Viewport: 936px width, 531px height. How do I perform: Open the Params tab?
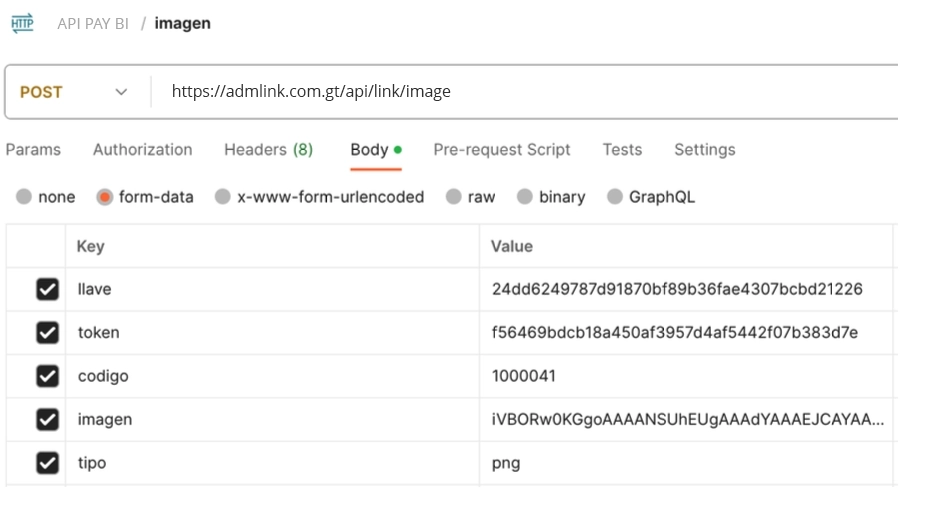point(33,150)
